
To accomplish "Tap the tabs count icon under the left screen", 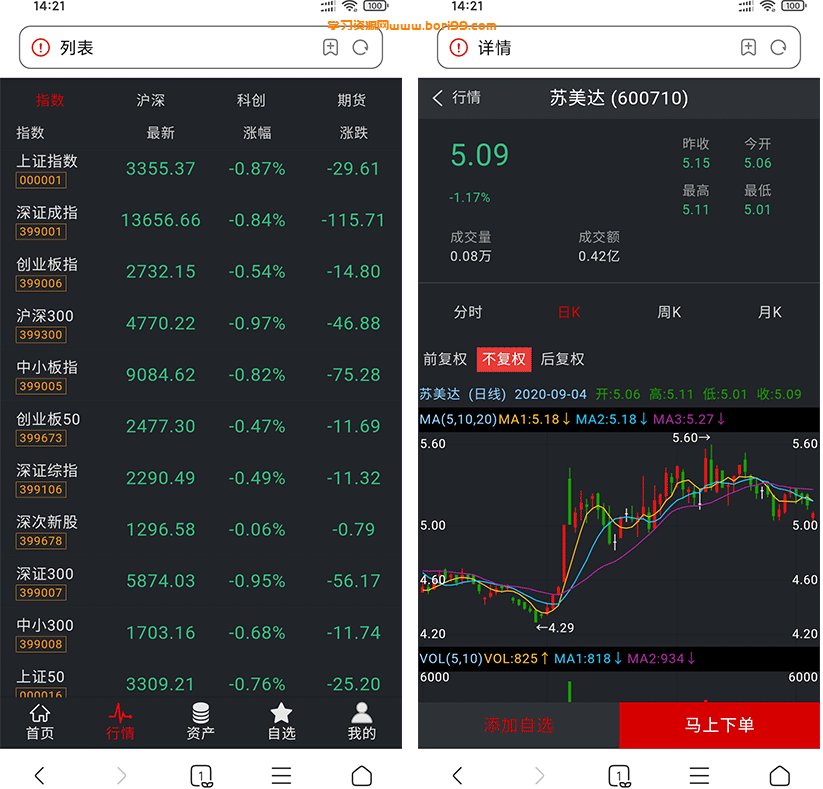I will click(x=201, y=775).
